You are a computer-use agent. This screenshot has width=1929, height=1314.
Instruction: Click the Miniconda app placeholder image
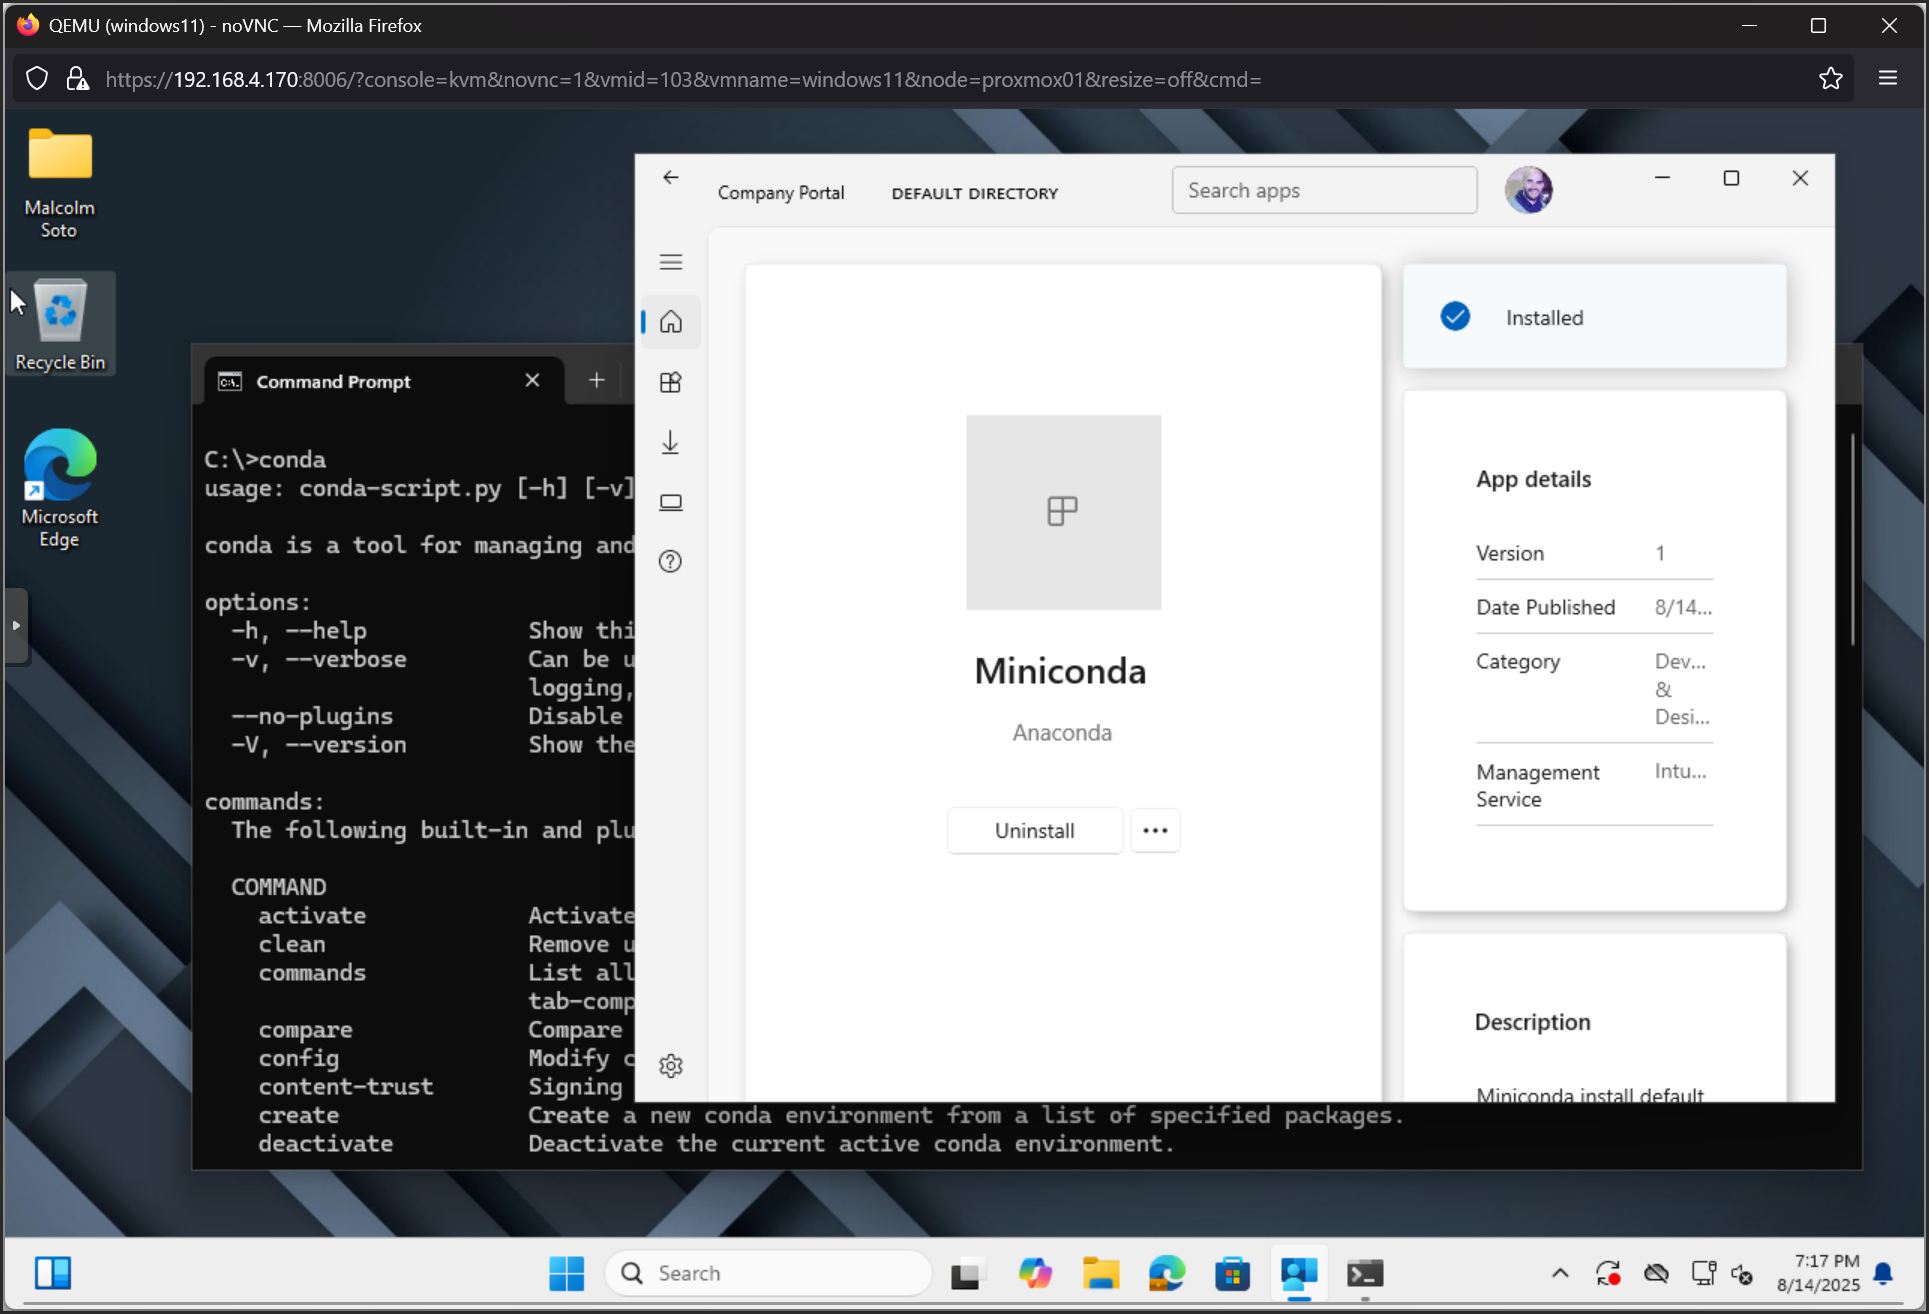1063,512
